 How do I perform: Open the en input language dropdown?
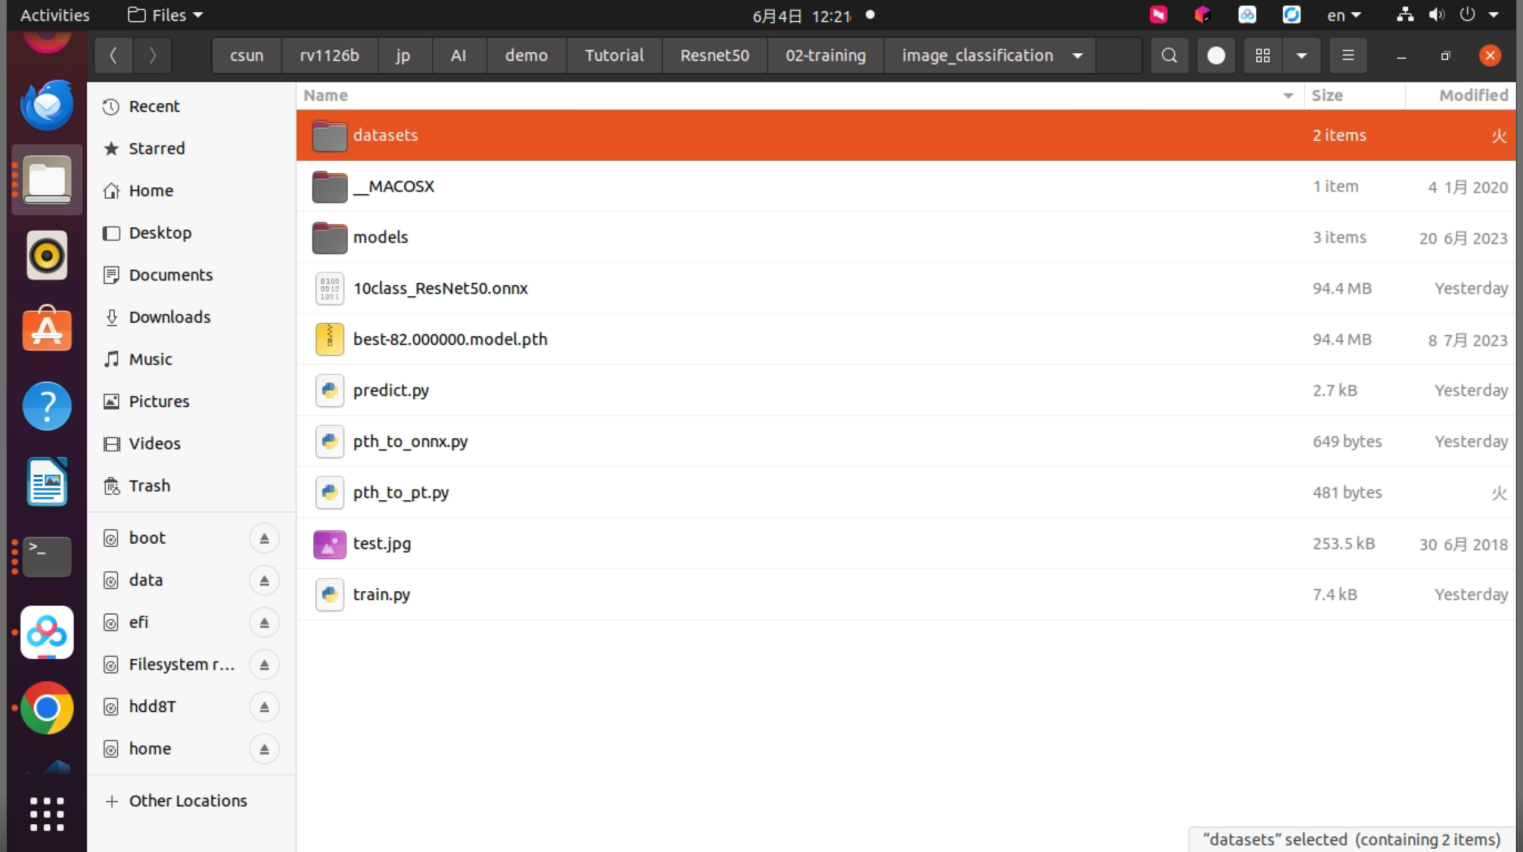1344,15
